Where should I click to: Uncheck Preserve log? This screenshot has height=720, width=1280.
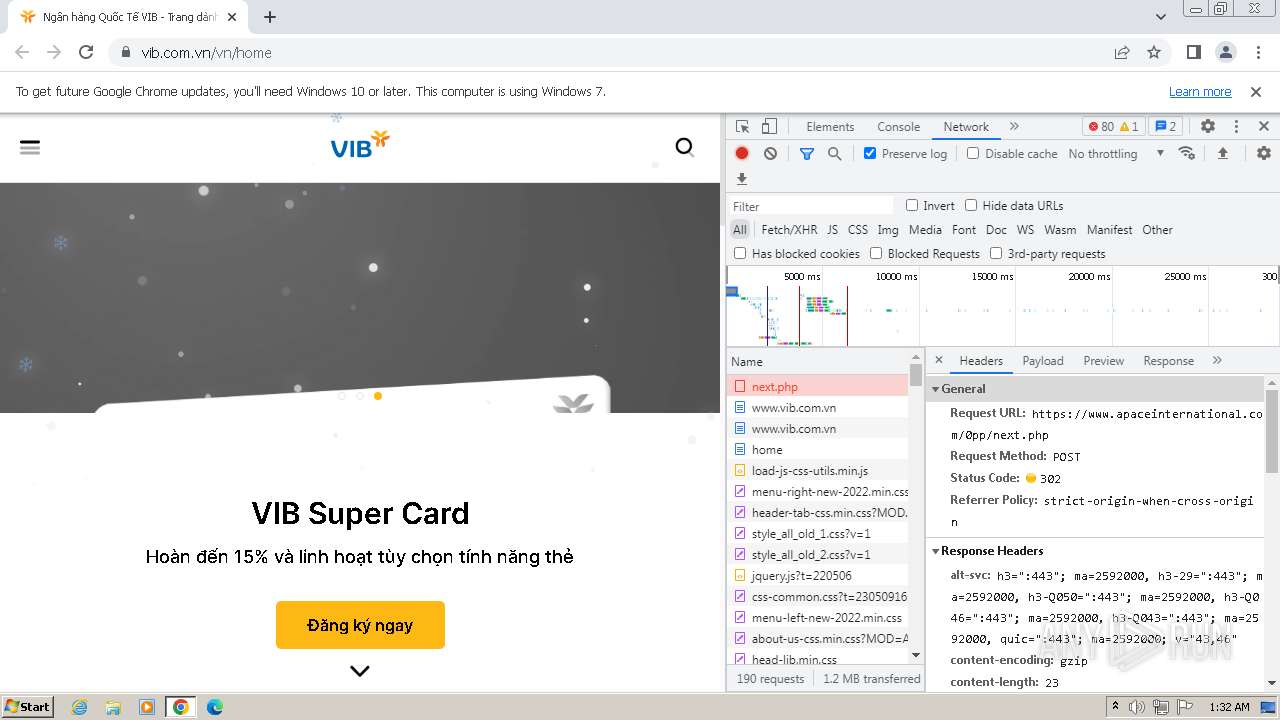(x=870, y=153)
